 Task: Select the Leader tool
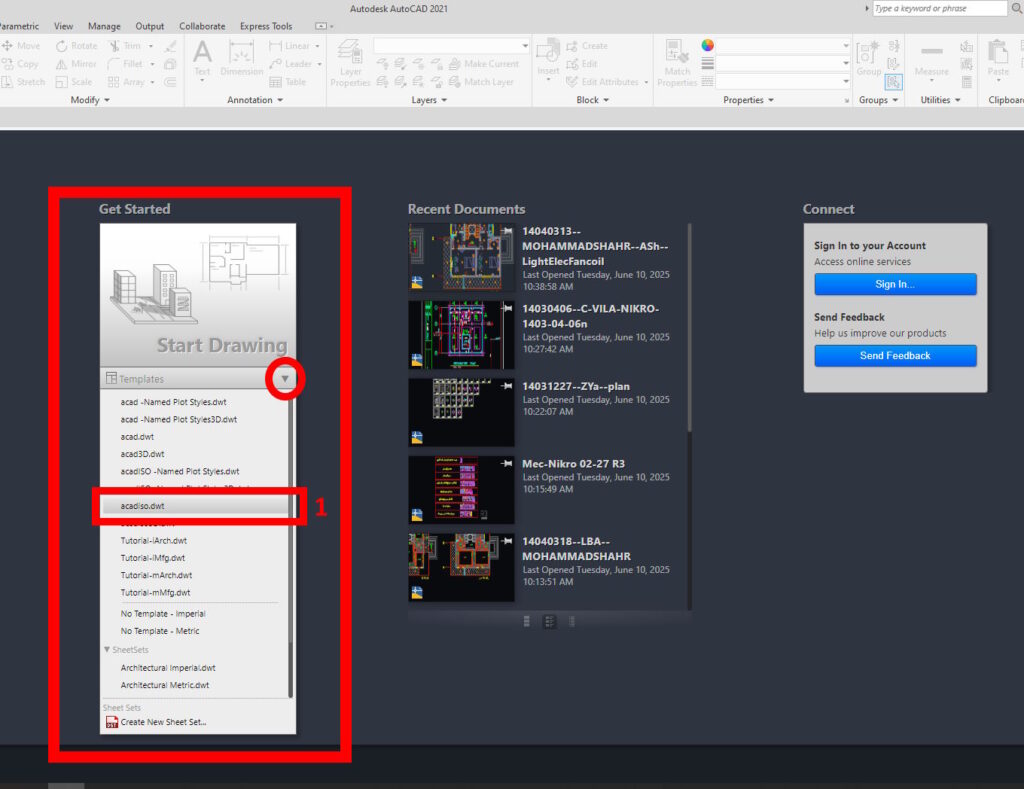[x=291, y=64]
